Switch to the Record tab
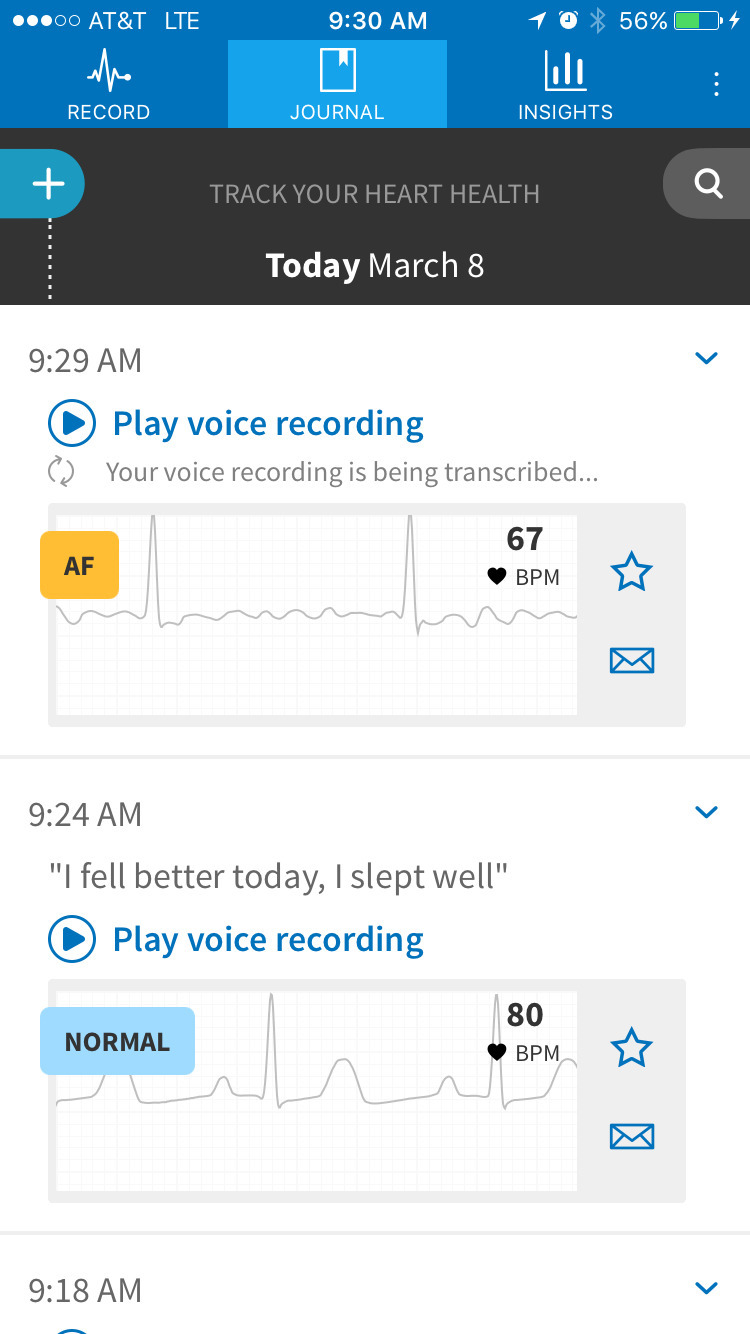 [108, 84]
